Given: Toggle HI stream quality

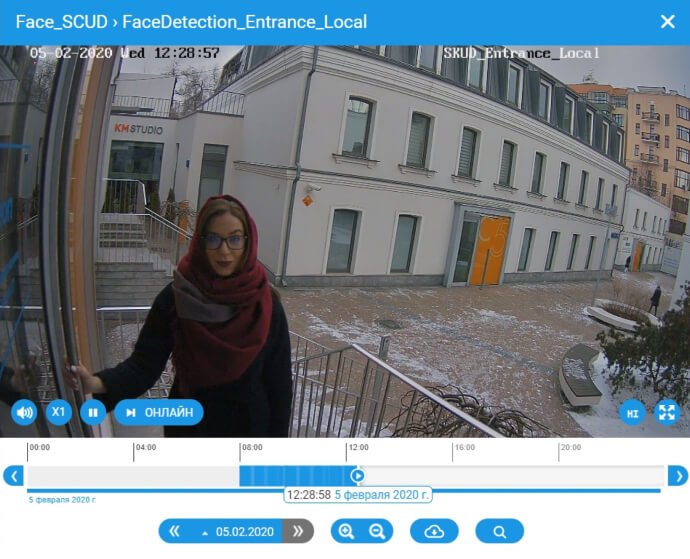Looking at the screenshot, I should [631, 412].
